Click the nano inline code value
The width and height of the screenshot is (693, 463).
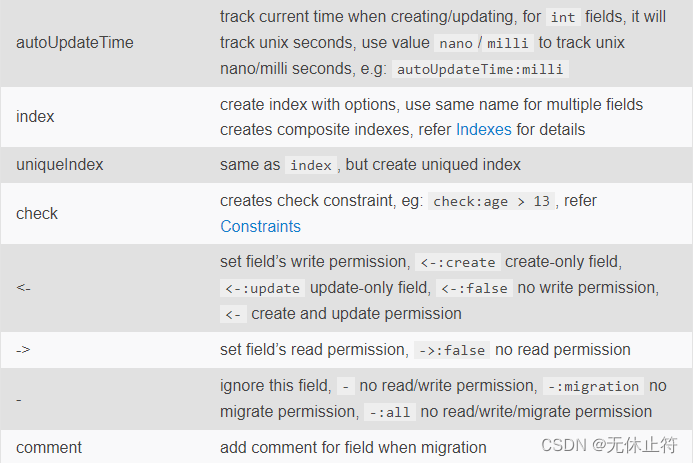(x=456, y=43)
